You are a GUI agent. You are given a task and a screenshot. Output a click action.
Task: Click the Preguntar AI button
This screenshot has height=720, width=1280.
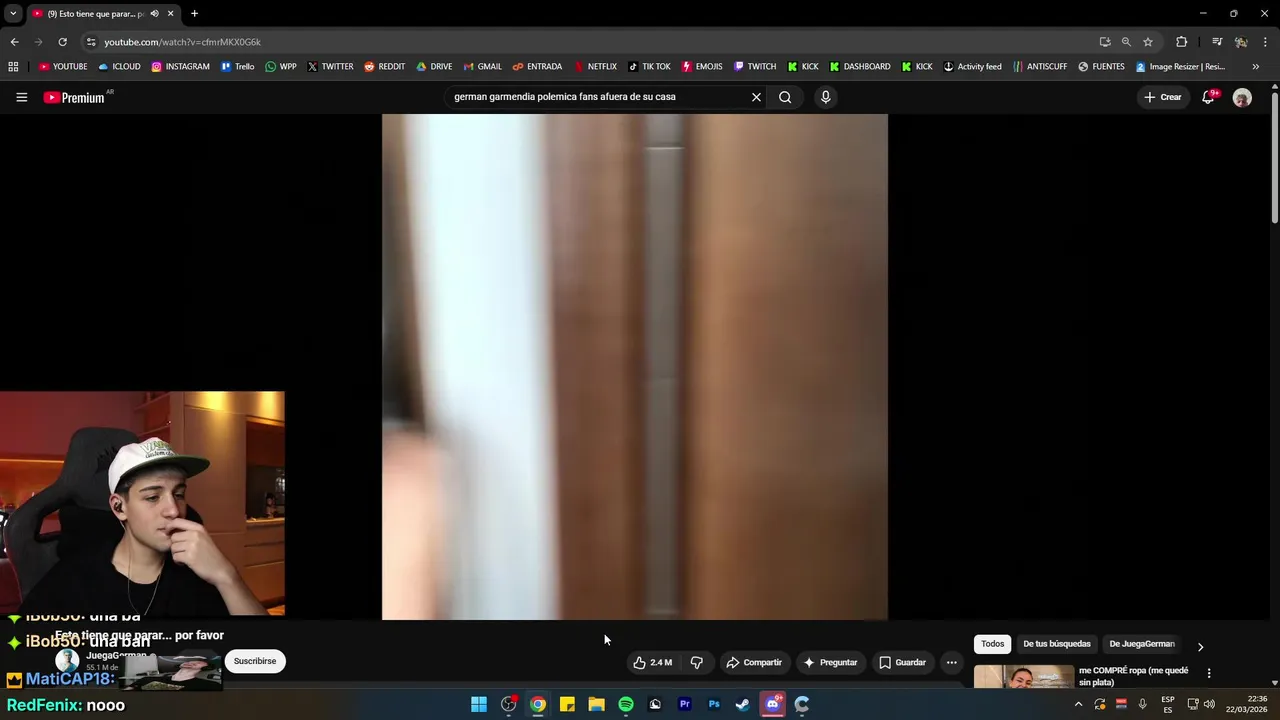[x=830, y=662]
